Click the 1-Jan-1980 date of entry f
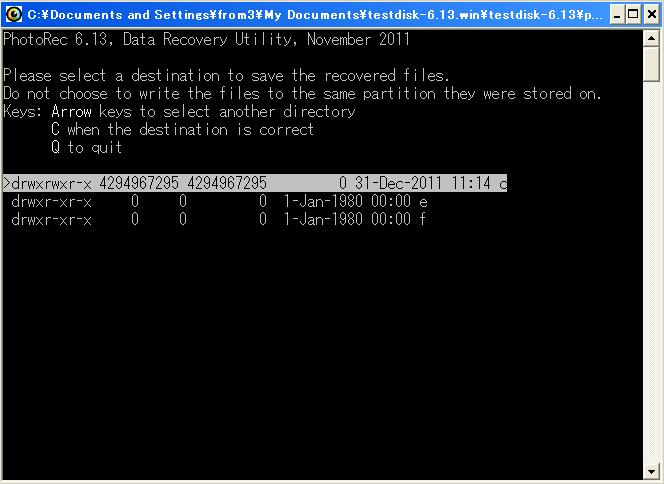 (x=323, y=219)
